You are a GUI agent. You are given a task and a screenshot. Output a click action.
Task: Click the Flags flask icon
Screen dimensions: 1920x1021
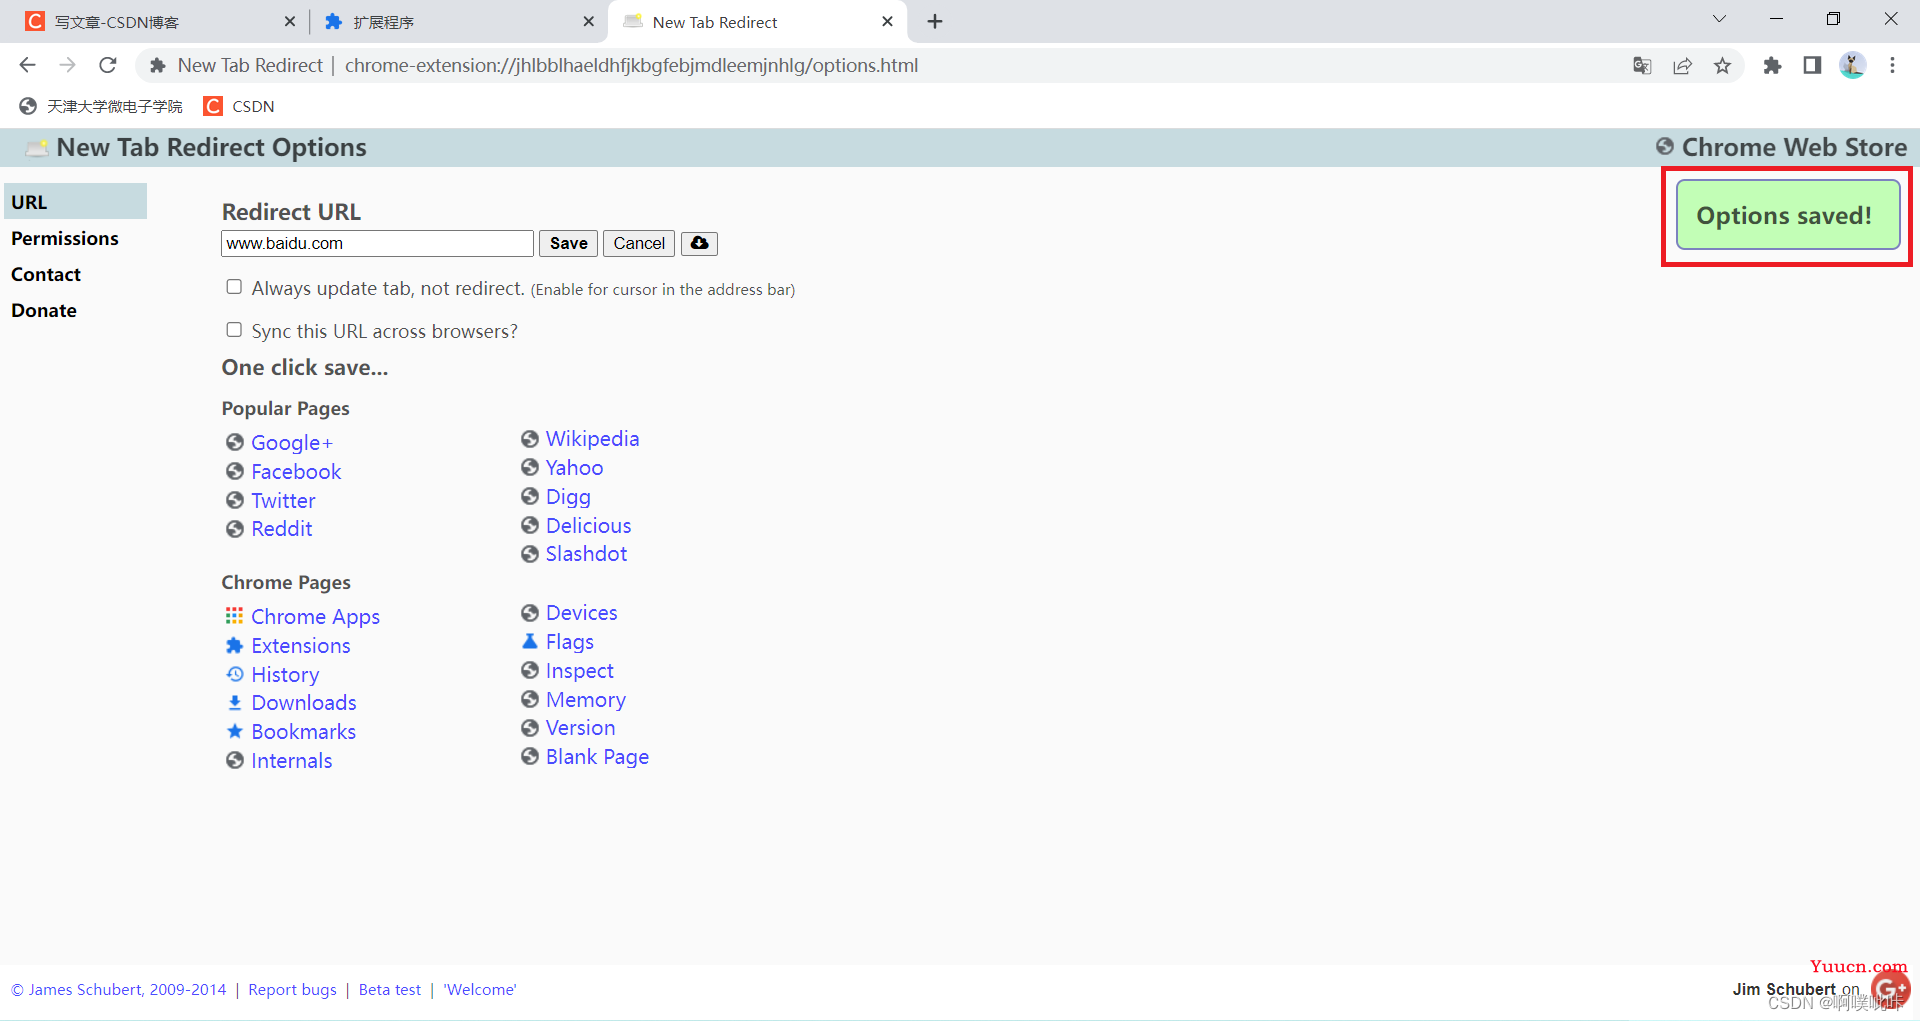tap(530, 641)
